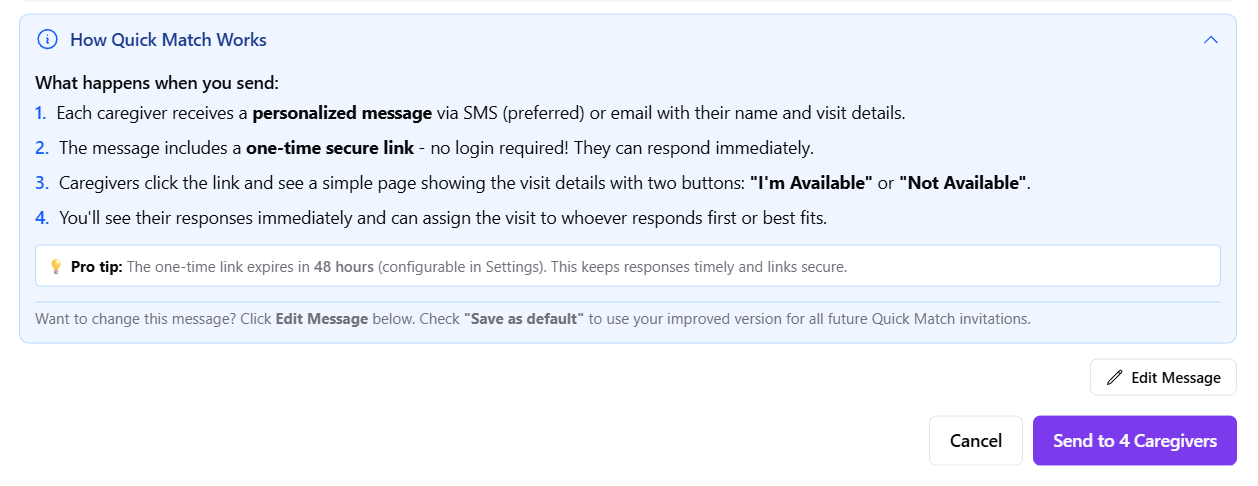The height and width of the screenshot is (486, 1258).
Task: Click the step number 4 marker
Action: 41,218
